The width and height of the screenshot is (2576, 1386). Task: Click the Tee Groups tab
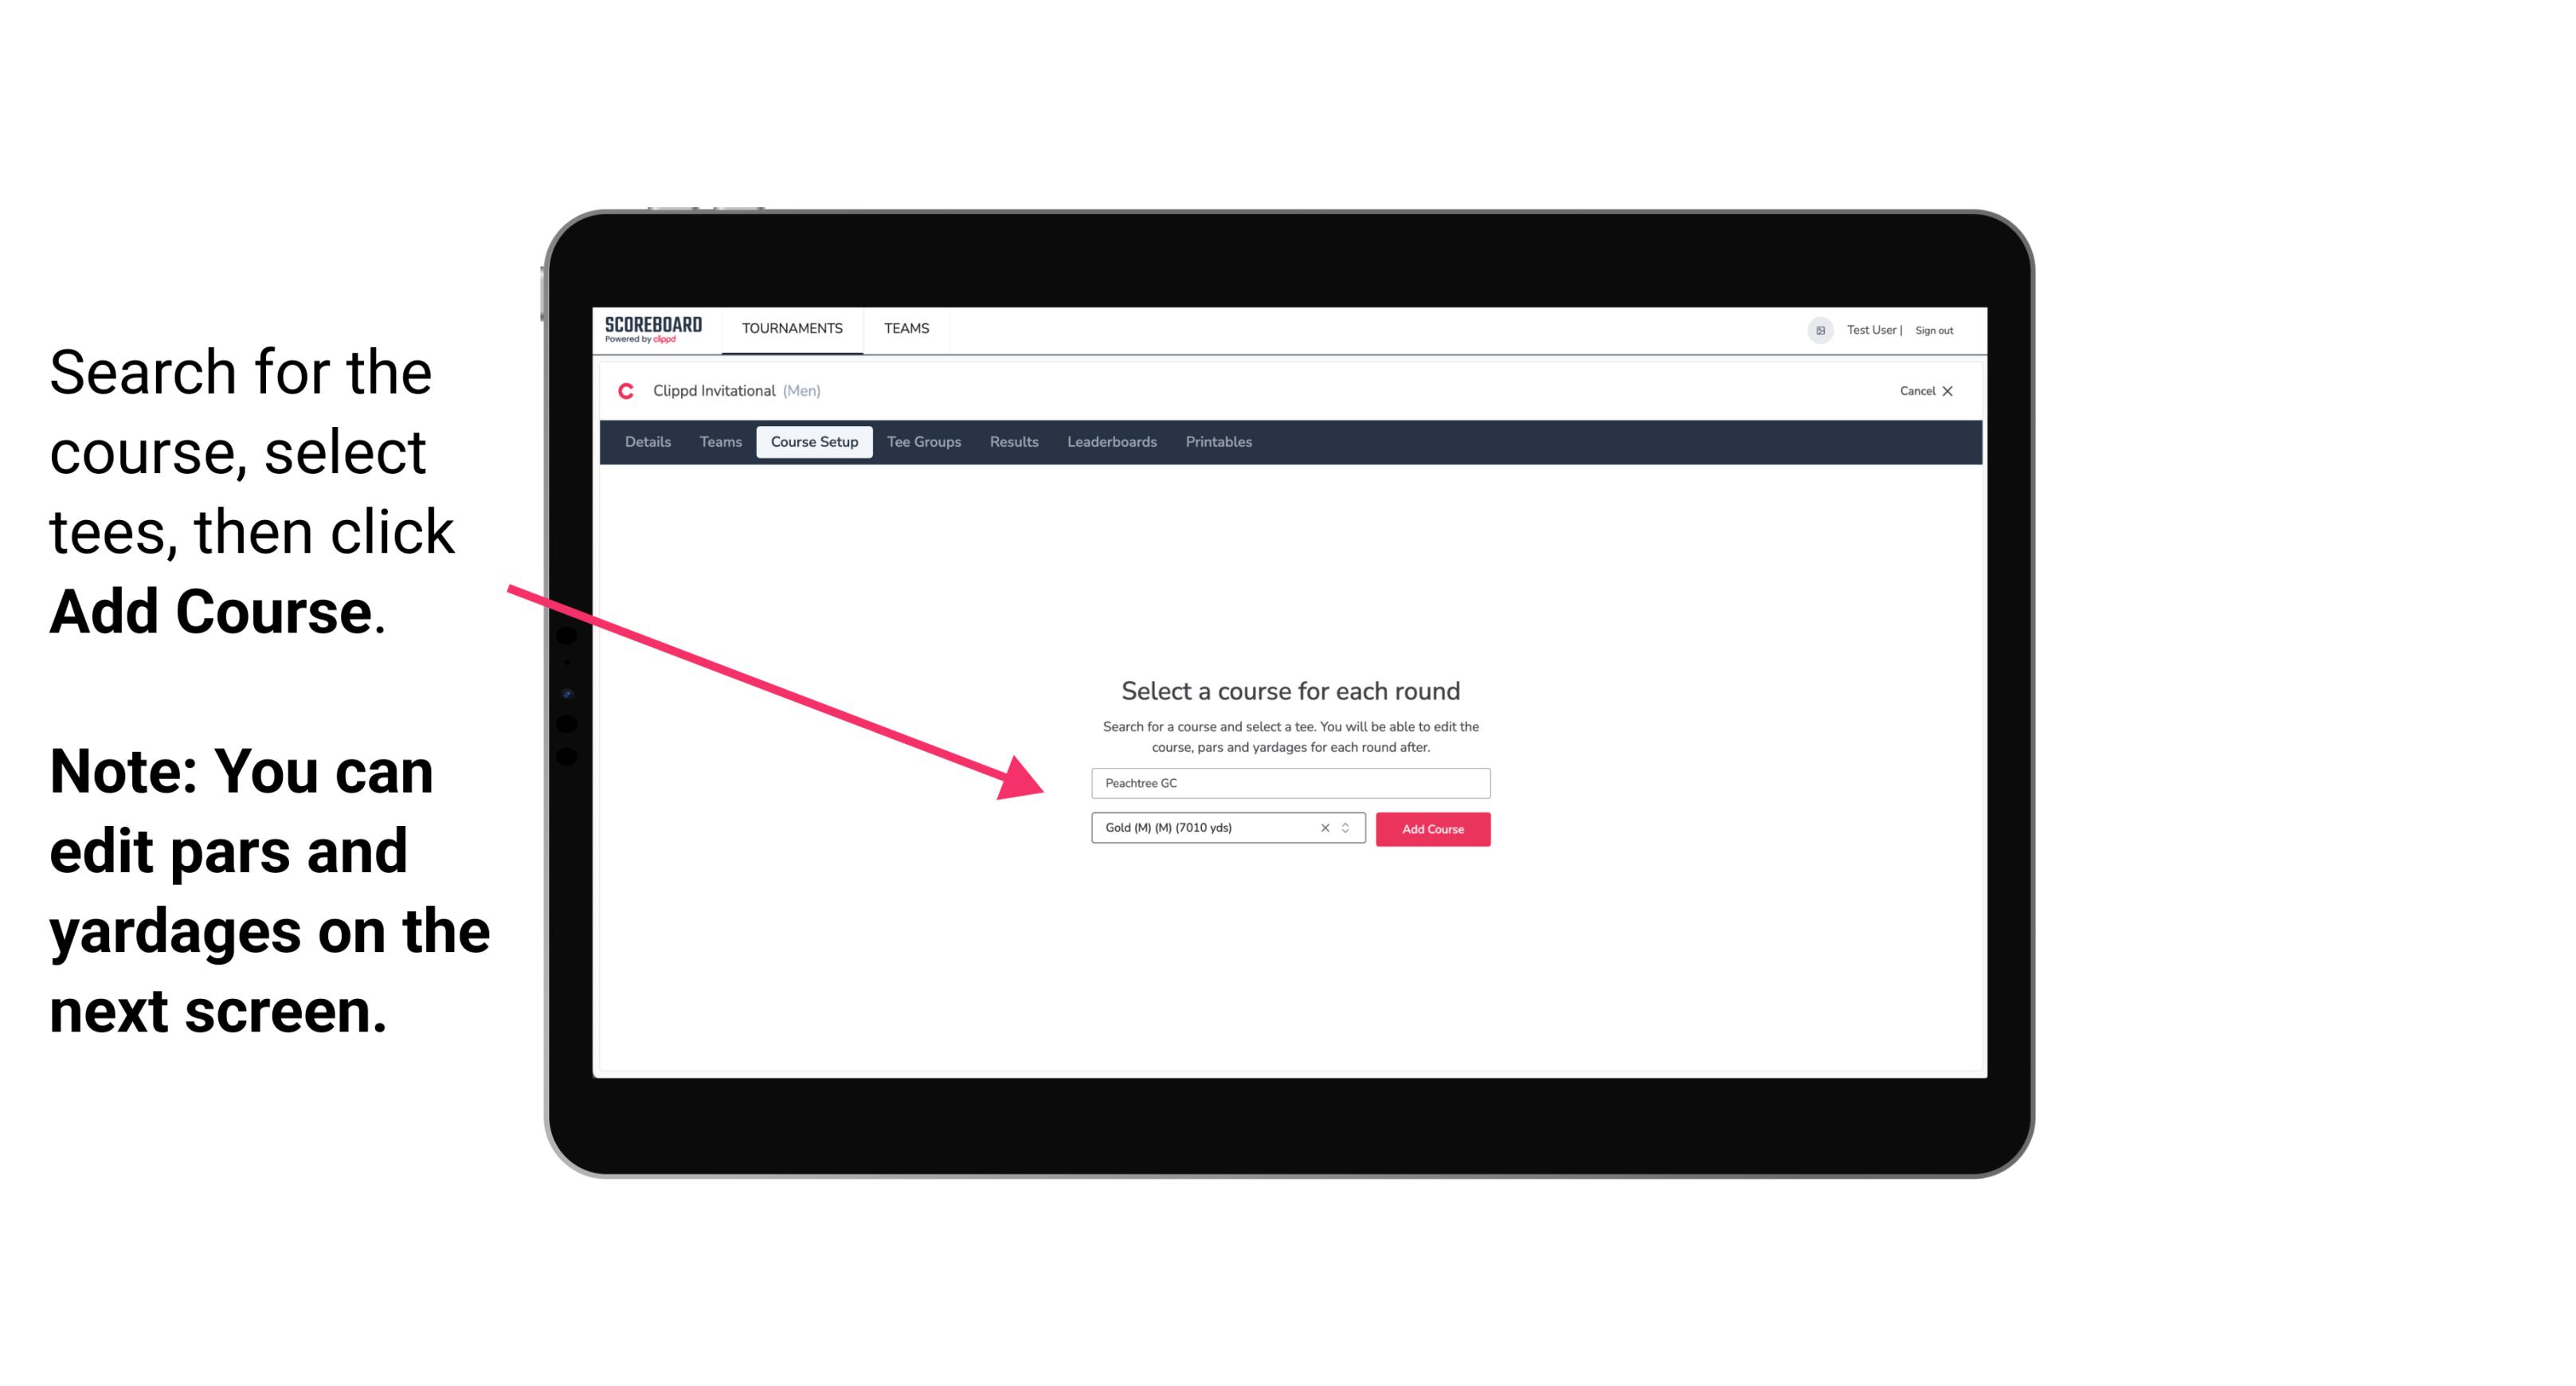pos(922,442)
